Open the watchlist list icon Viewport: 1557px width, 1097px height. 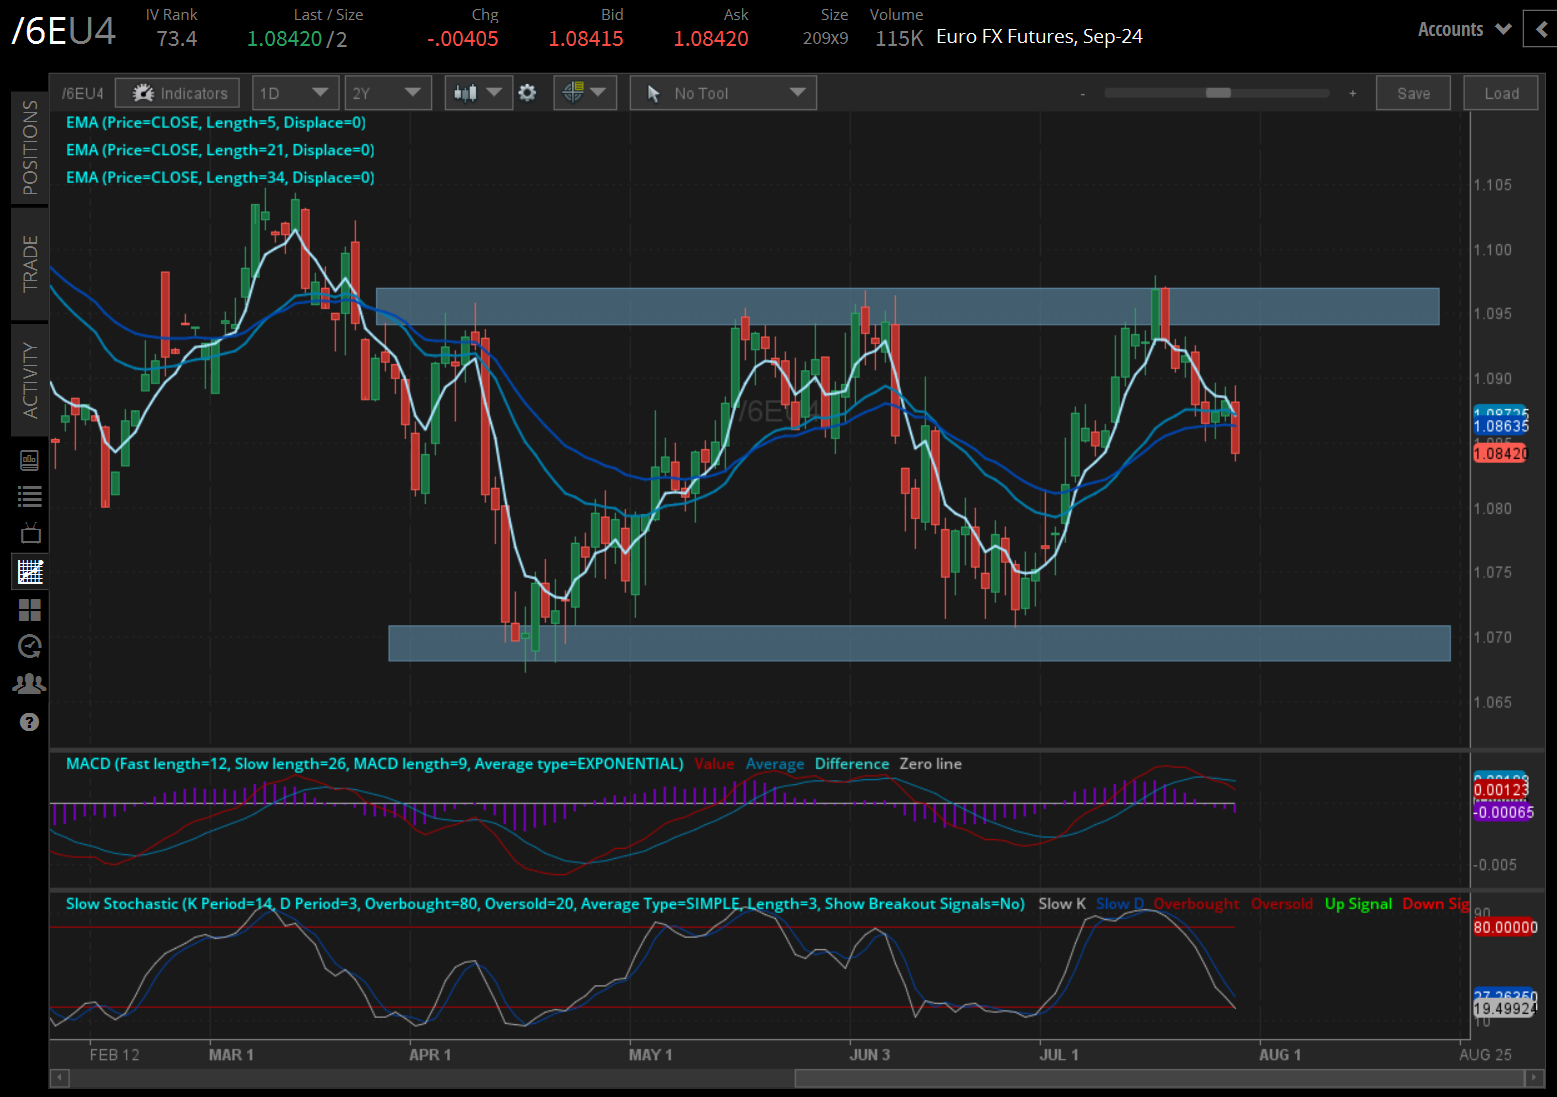pyautogui.click(x=29, y=496)
